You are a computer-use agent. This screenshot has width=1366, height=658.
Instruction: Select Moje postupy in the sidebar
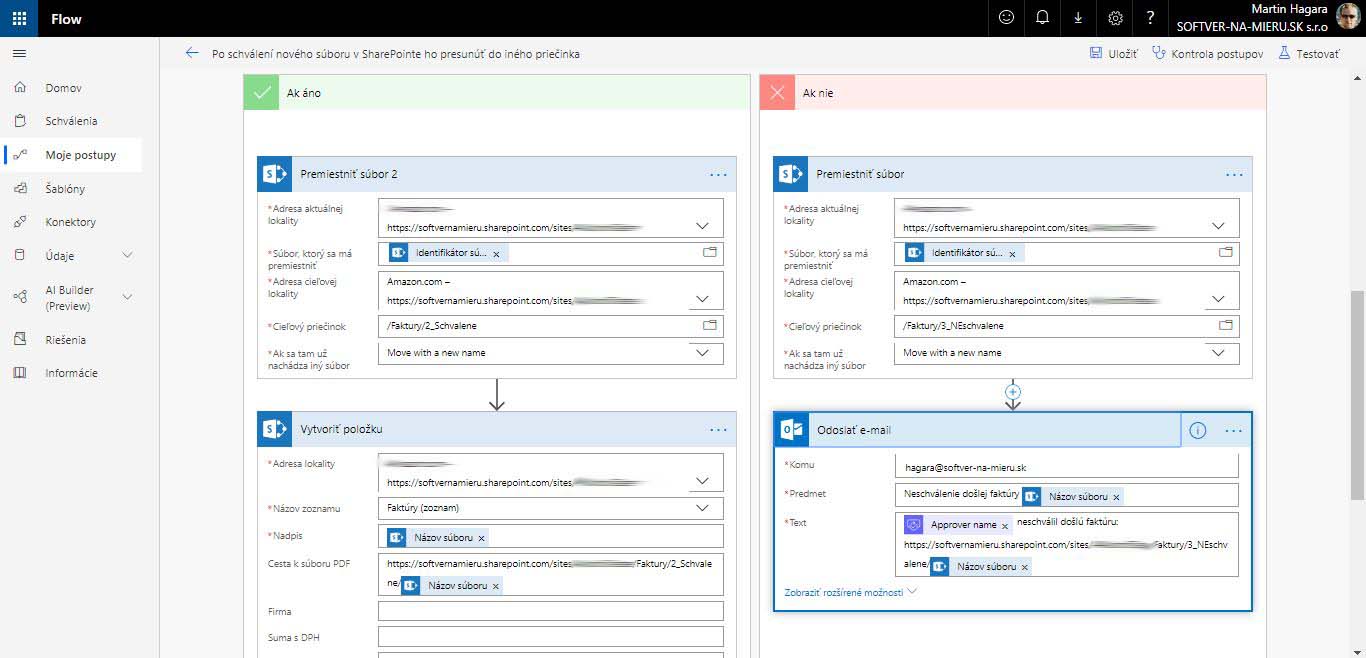point(80,155)
